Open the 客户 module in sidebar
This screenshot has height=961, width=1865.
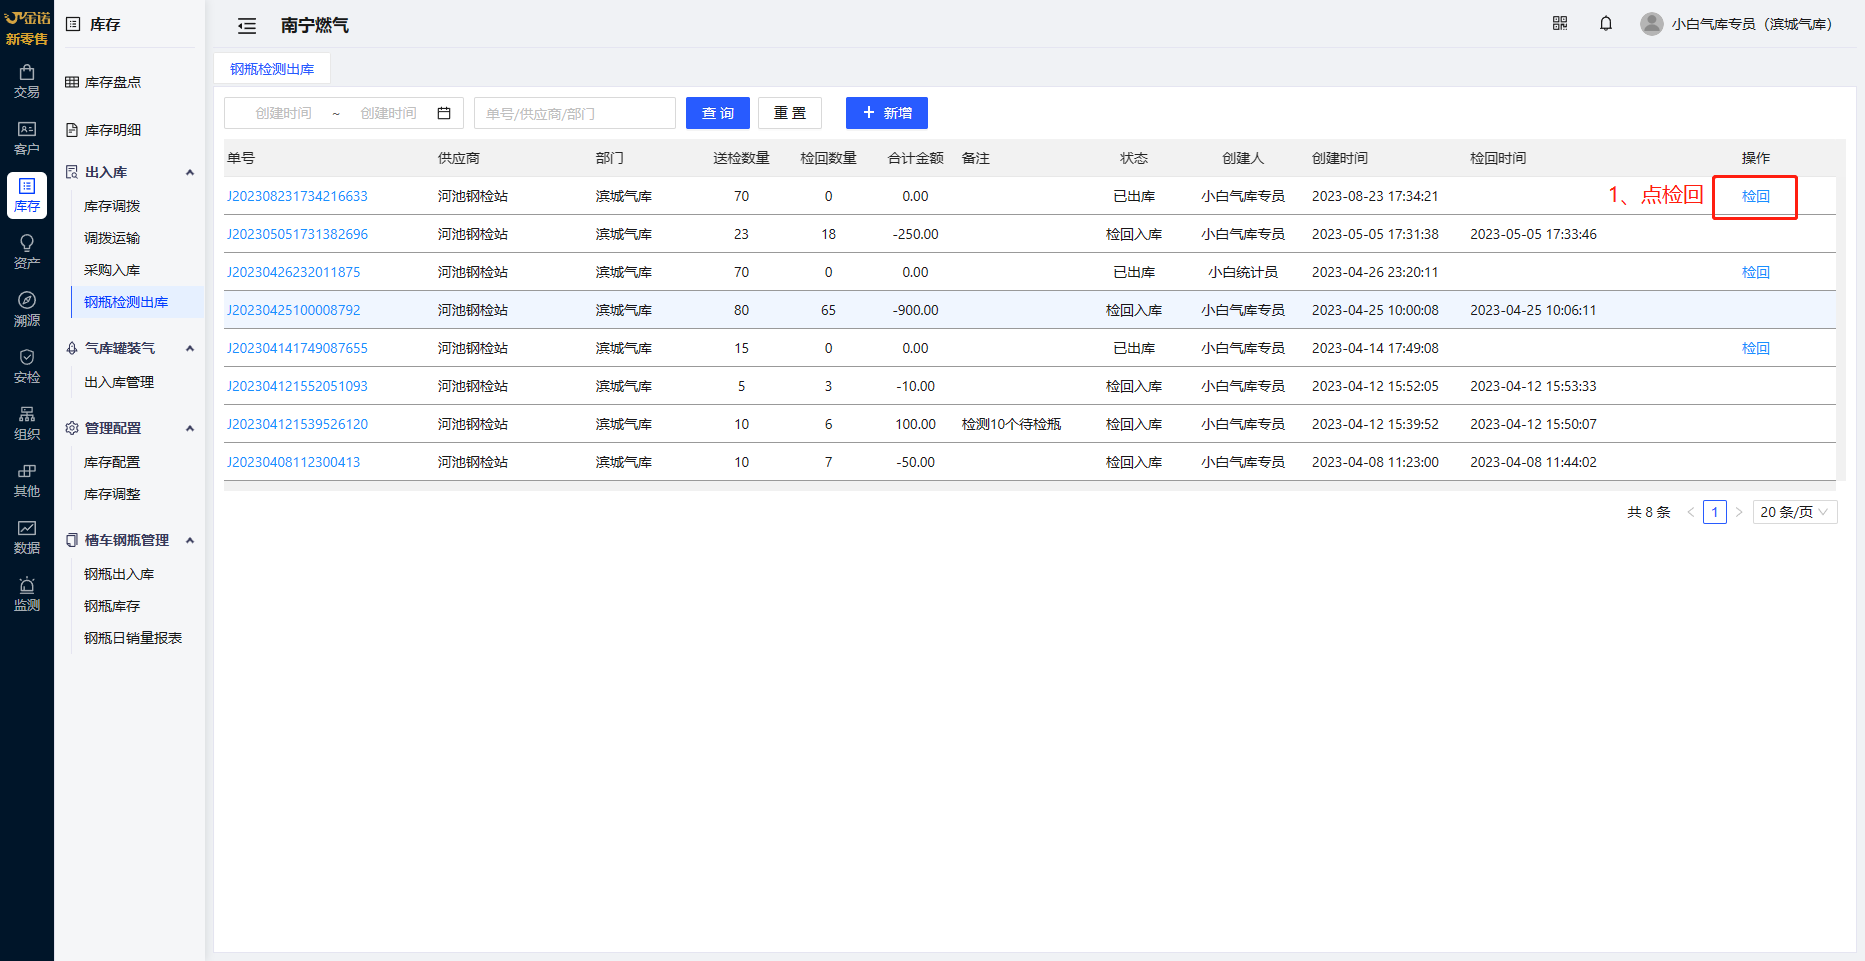coord(27,138)
